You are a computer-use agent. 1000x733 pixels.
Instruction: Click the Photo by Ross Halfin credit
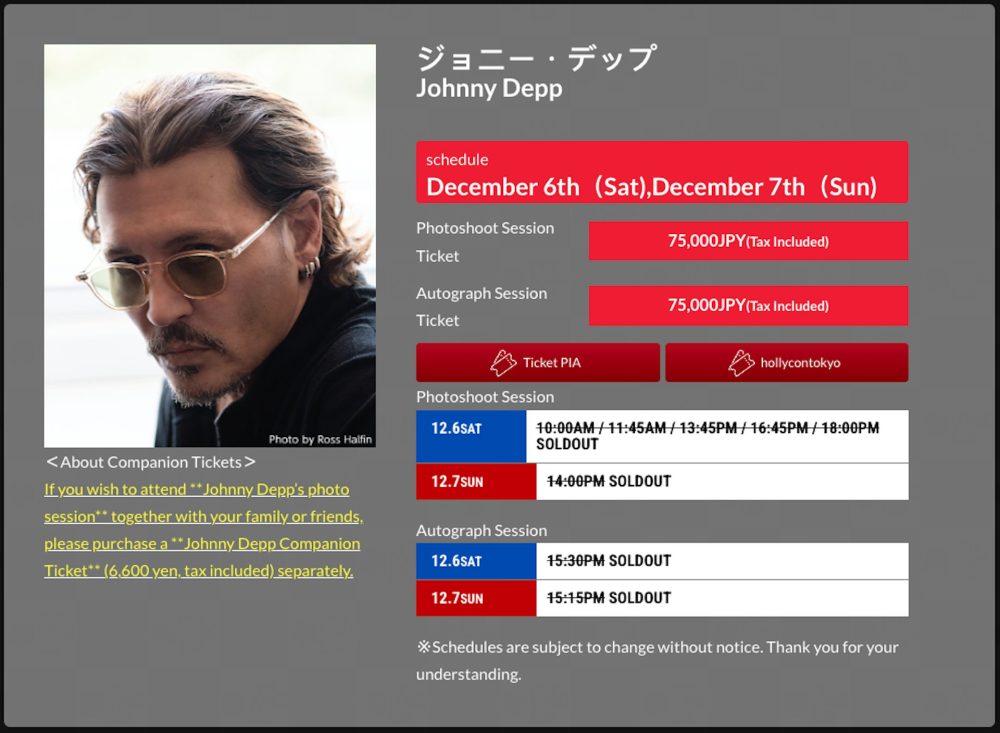pyautogui.click(x=320, y=439)
